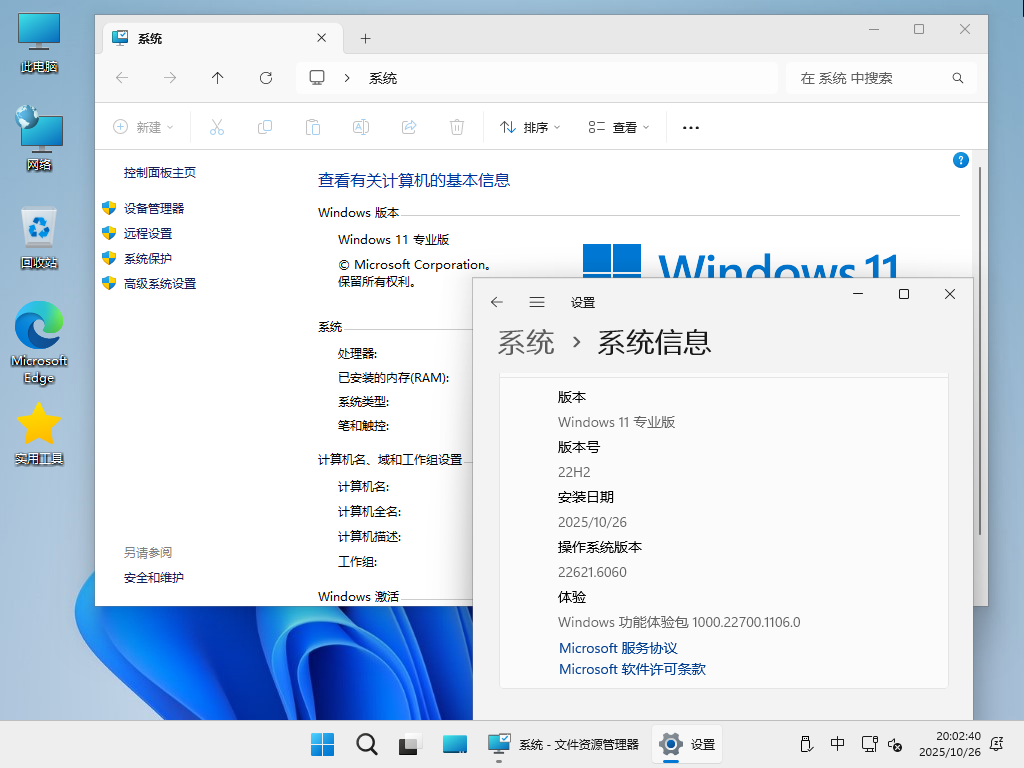This screenshot has width=1024, height=768.
Task: Select the Rename icon in the toolbar
Action: [x=360, y=127]
